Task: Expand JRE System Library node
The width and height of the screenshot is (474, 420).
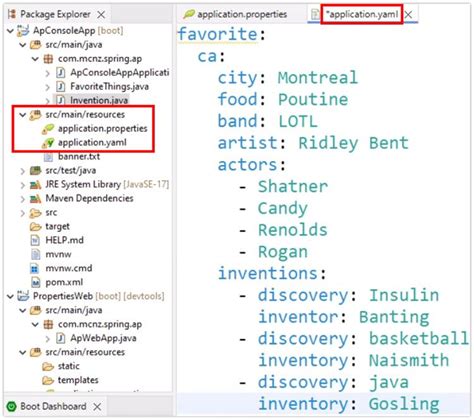Action: point(23,185)
